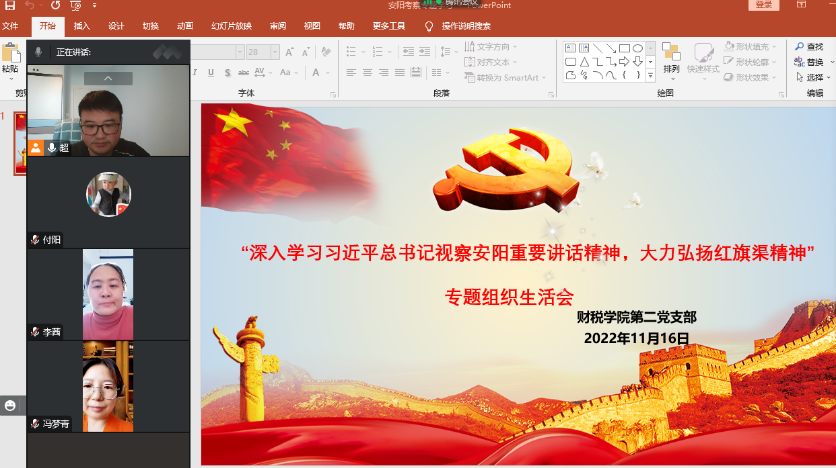Toggle strikethrough text formatting

242,71
